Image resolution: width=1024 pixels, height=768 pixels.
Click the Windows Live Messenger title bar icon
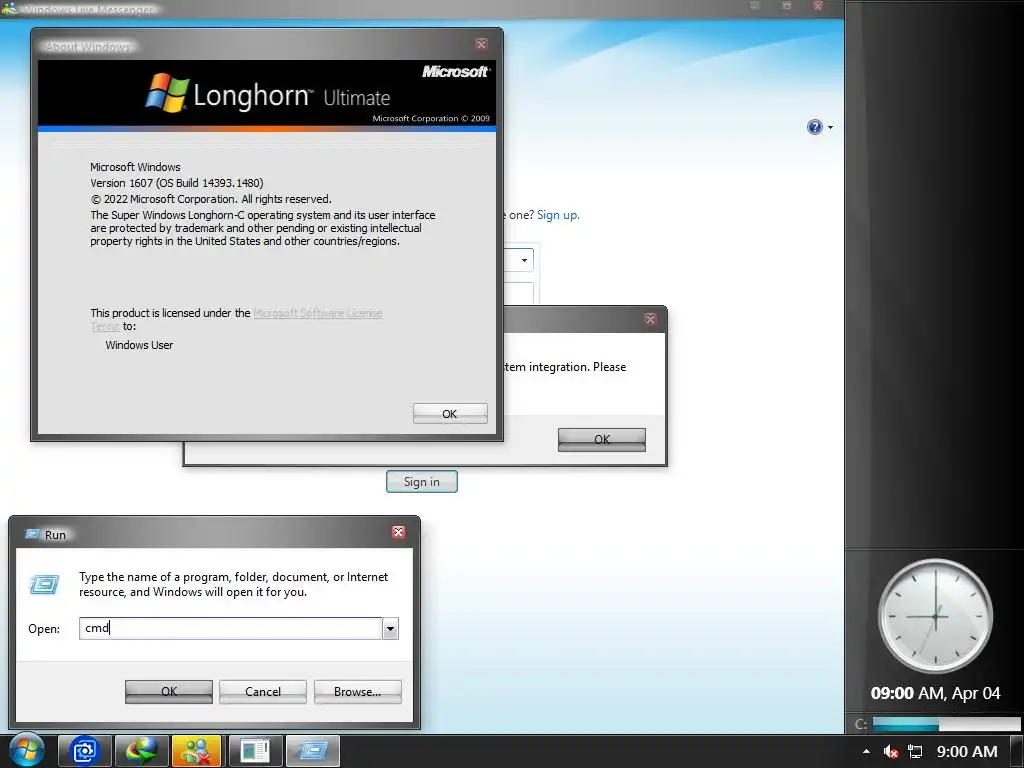10,8
